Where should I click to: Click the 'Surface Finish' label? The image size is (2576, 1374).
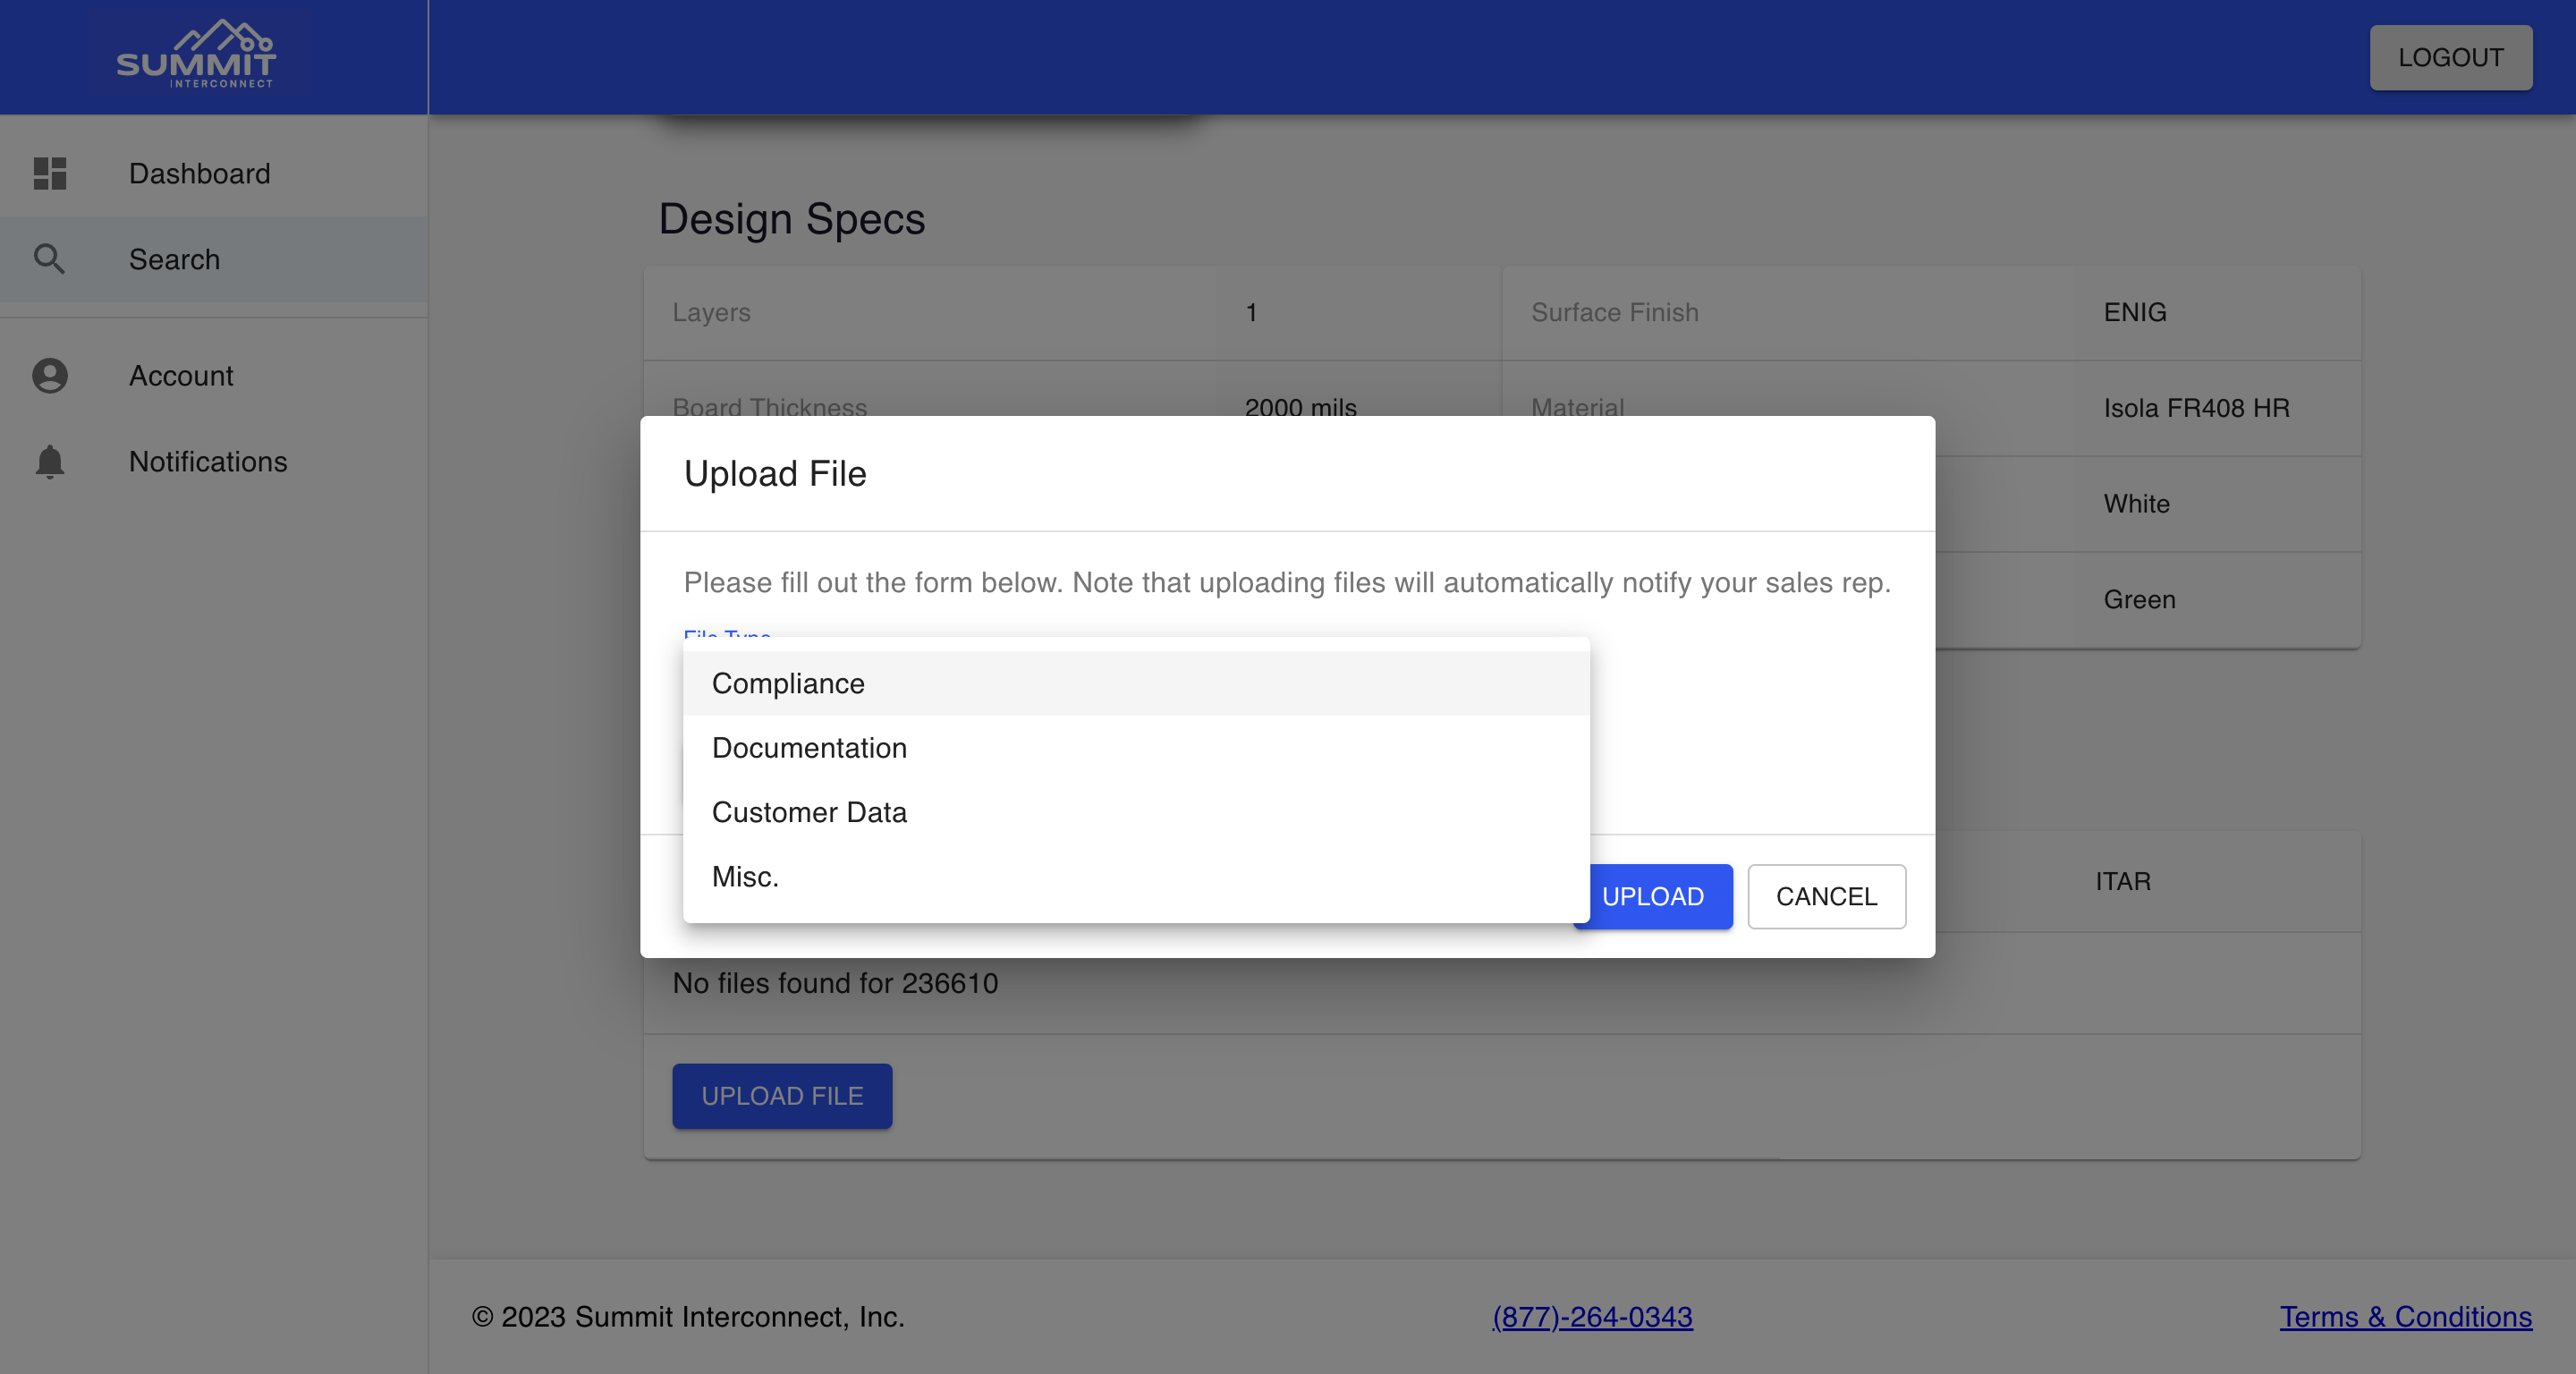click(1614, 312)
